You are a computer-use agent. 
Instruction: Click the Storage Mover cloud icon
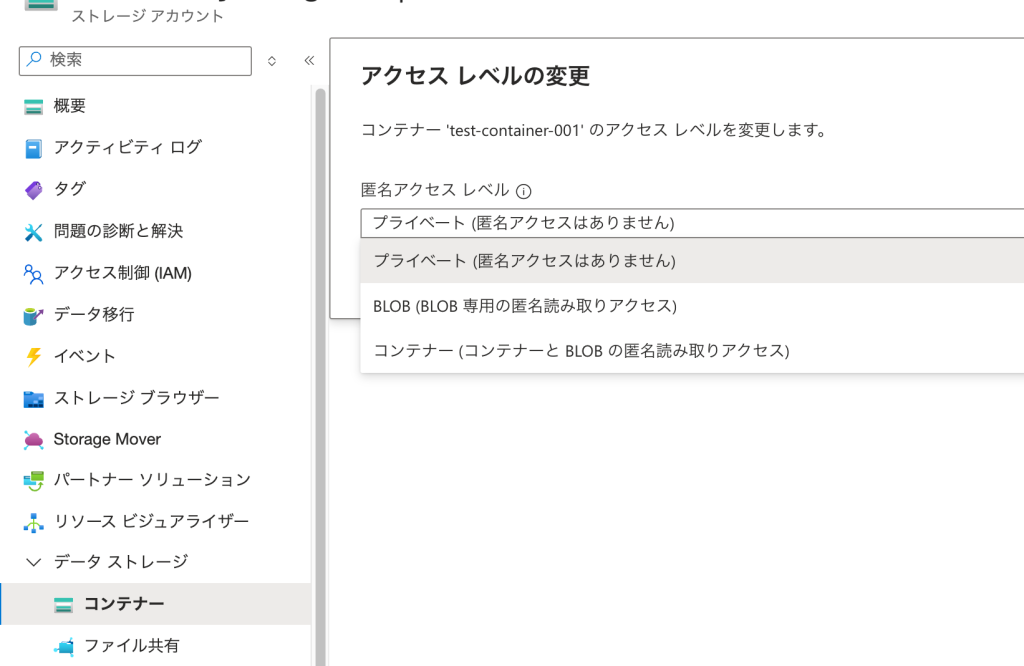34,440
